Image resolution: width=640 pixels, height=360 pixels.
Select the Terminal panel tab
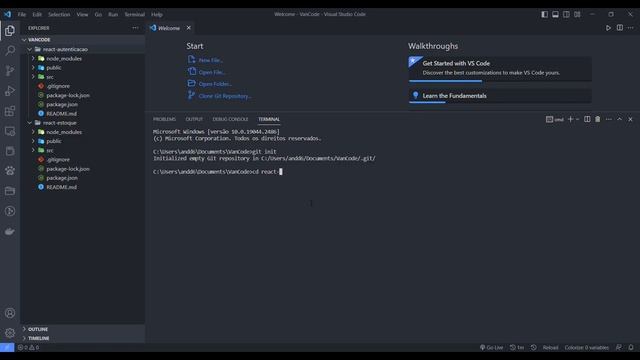click(269, 119)
